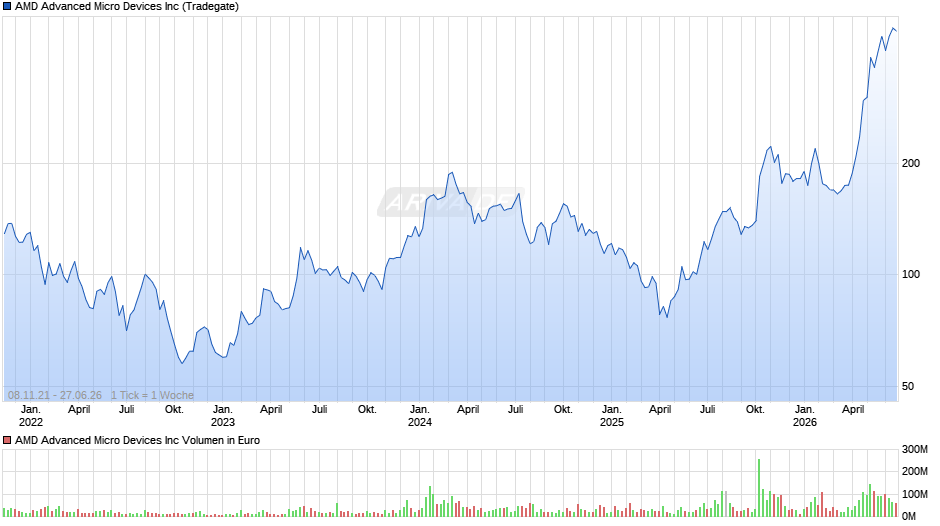Viewport: 940px width, 526px height.
Task: Click the 'April' label right after Jan. 2026
Action: [853, 410]
